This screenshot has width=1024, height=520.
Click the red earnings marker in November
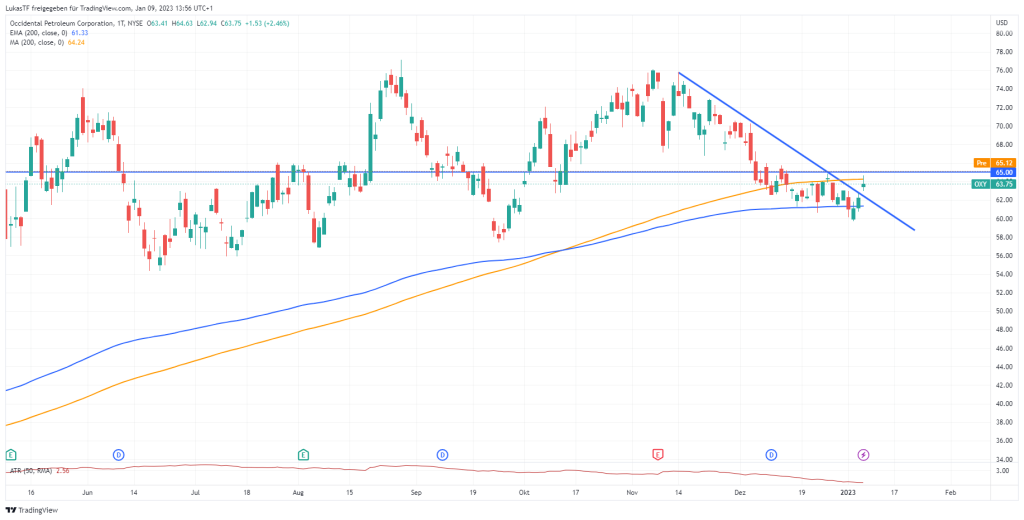tap(657, 455)
